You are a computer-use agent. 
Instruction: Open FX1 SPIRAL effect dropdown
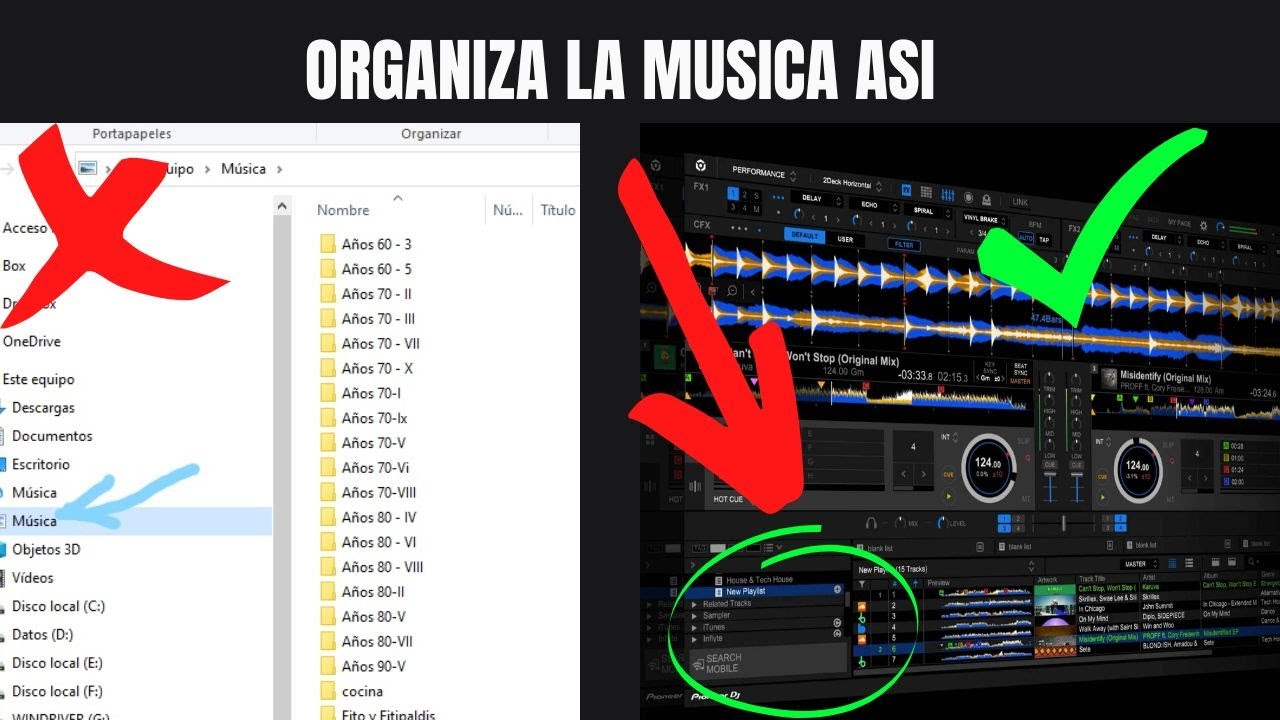[x=927, y=211]
